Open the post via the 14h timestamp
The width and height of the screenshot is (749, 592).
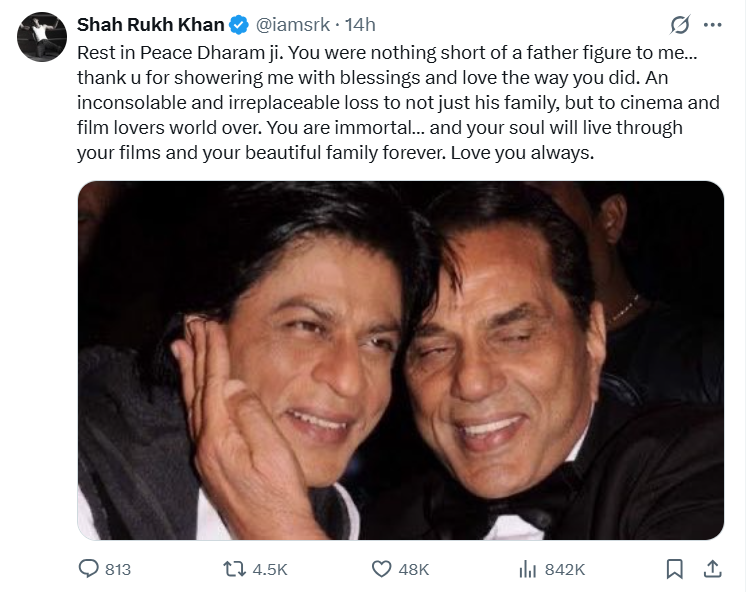[x=360, y=24]
